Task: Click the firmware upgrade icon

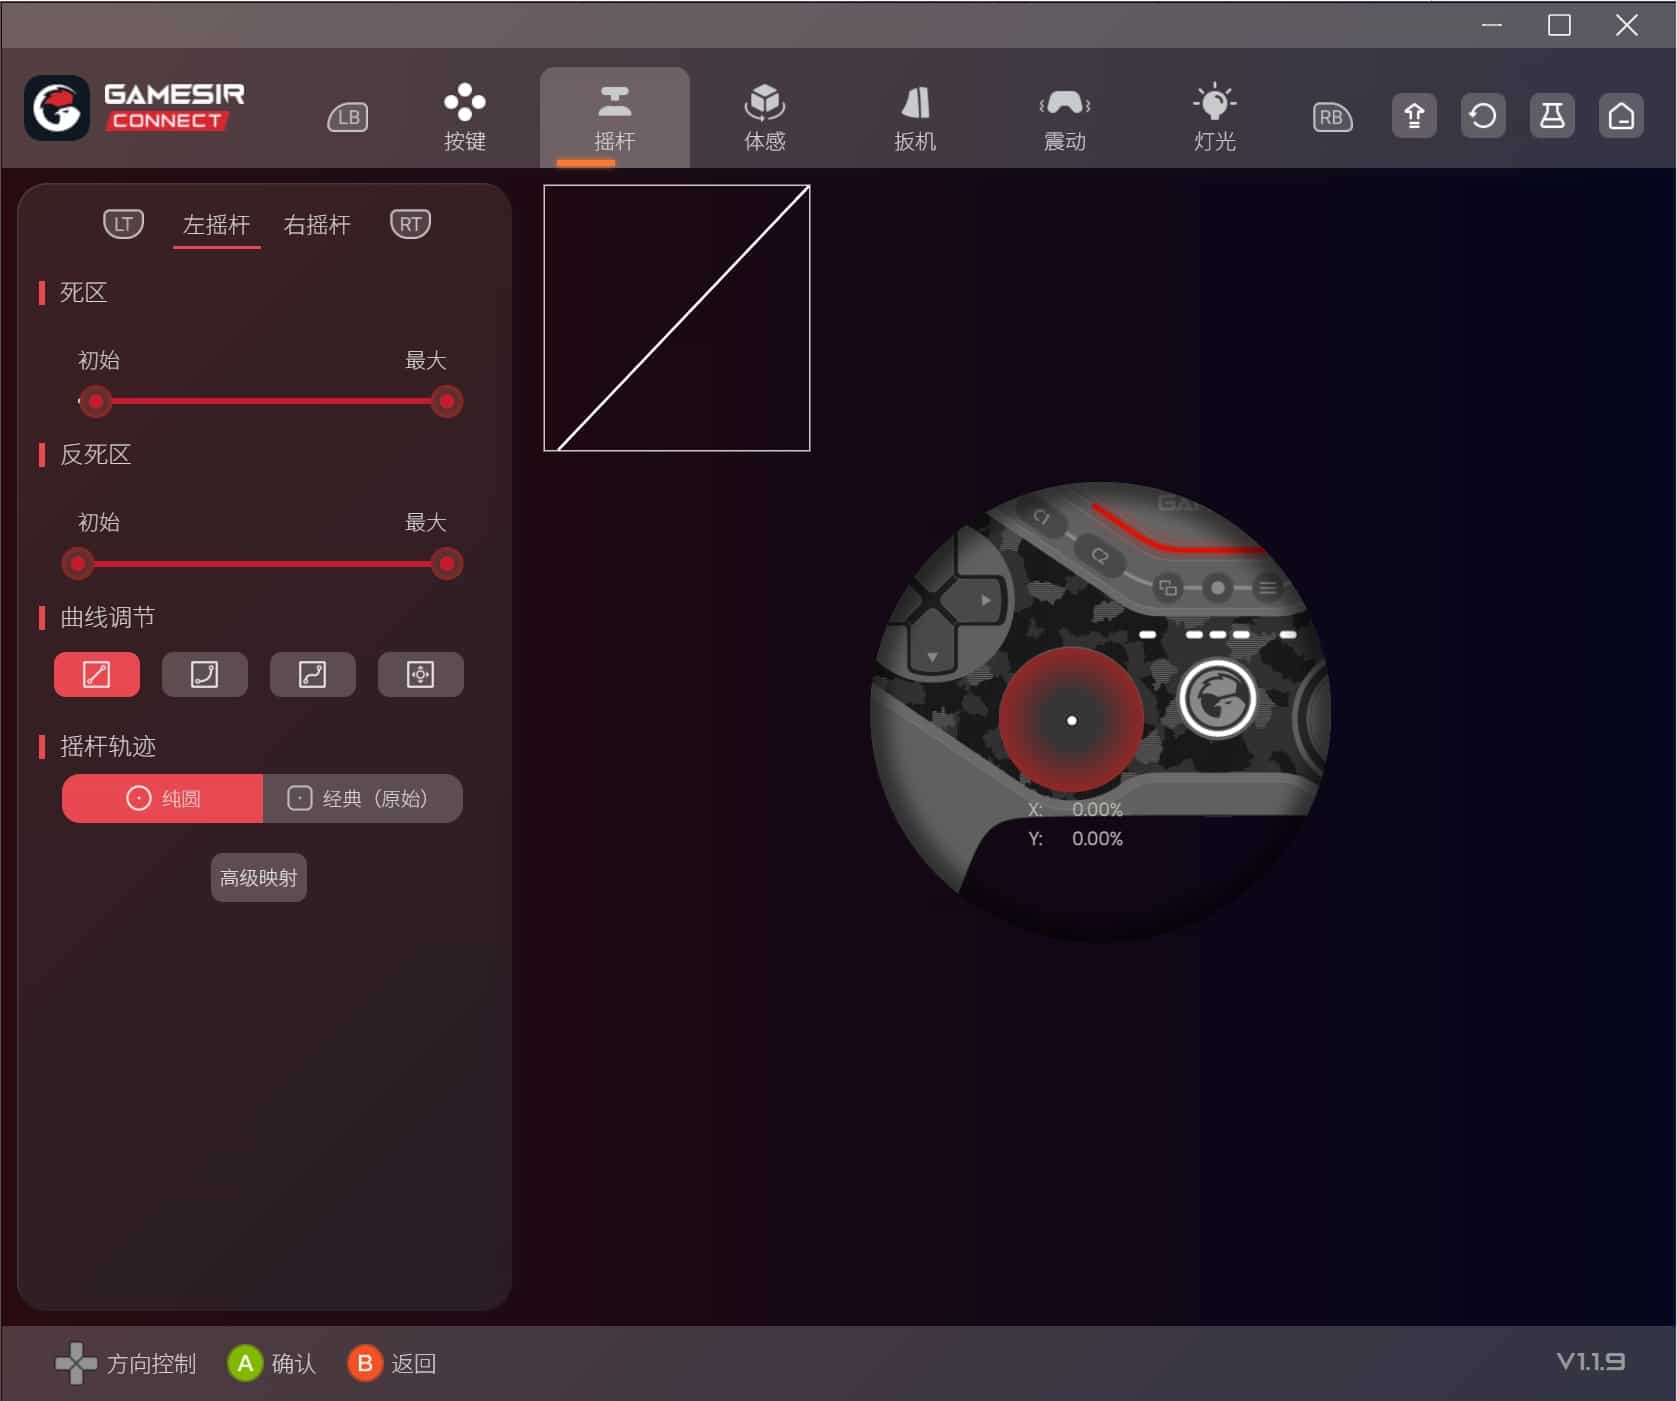Action: point(1413,116)
